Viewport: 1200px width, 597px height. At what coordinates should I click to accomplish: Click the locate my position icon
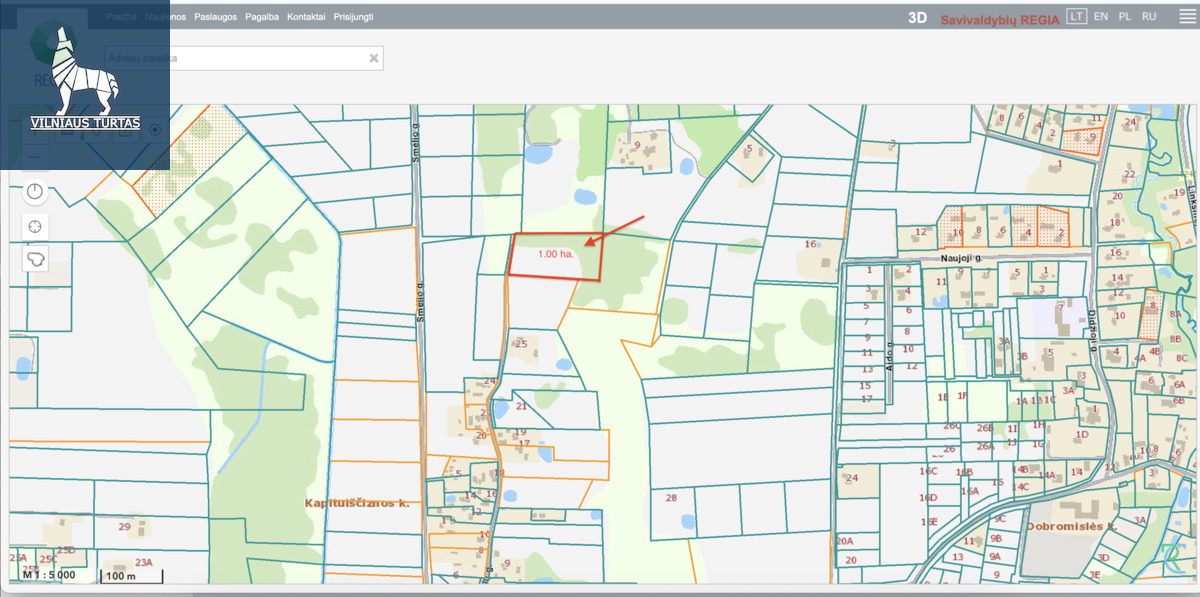[x=35, y=225]
